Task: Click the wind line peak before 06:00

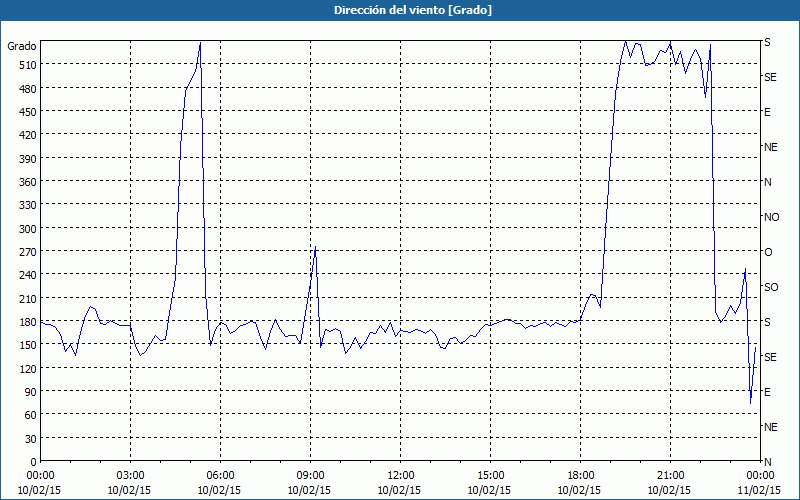Action: tap(201, 43)
